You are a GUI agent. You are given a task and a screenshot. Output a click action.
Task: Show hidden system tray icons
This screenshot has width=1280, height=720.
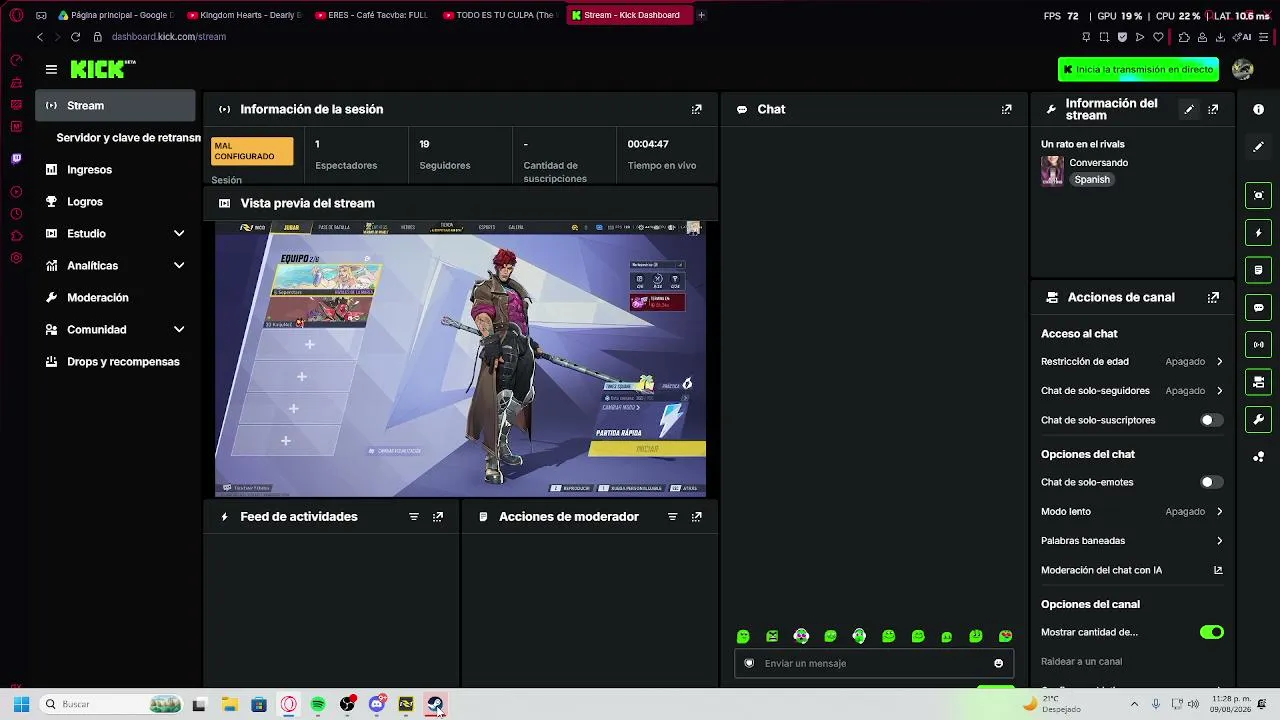(1134, 705)
